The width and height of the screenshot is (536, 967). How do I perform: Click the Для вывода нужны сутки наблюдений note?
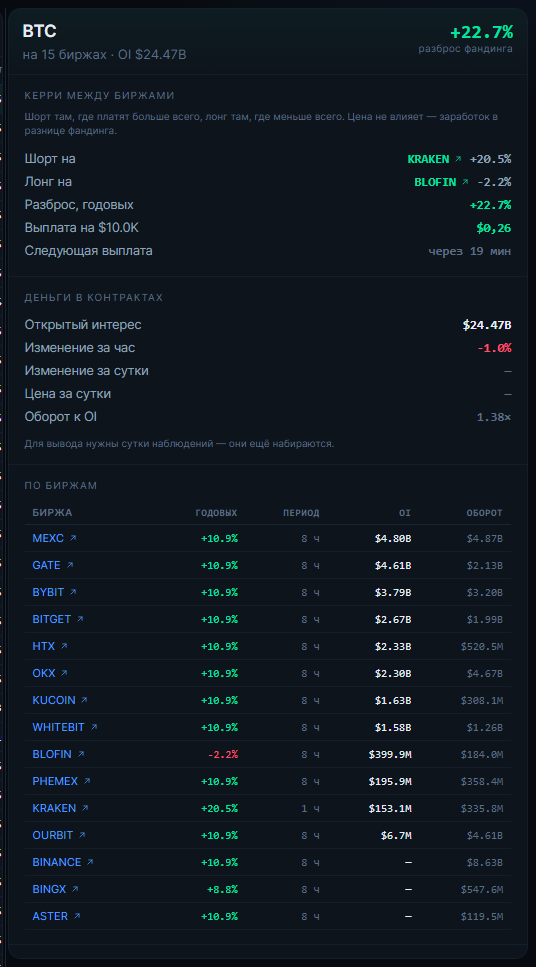point(179,443)
